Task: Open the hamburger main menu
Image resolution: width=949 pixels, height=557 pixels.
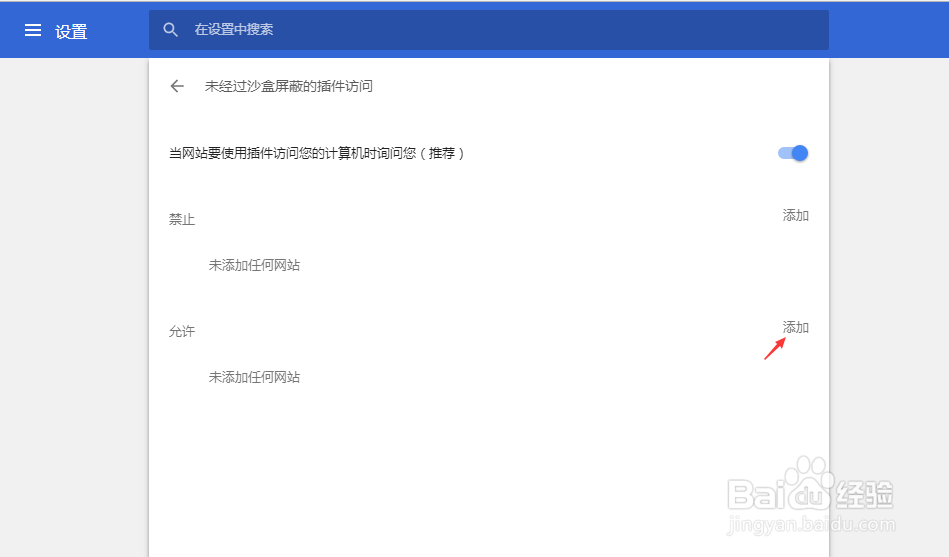Action: 33,30
